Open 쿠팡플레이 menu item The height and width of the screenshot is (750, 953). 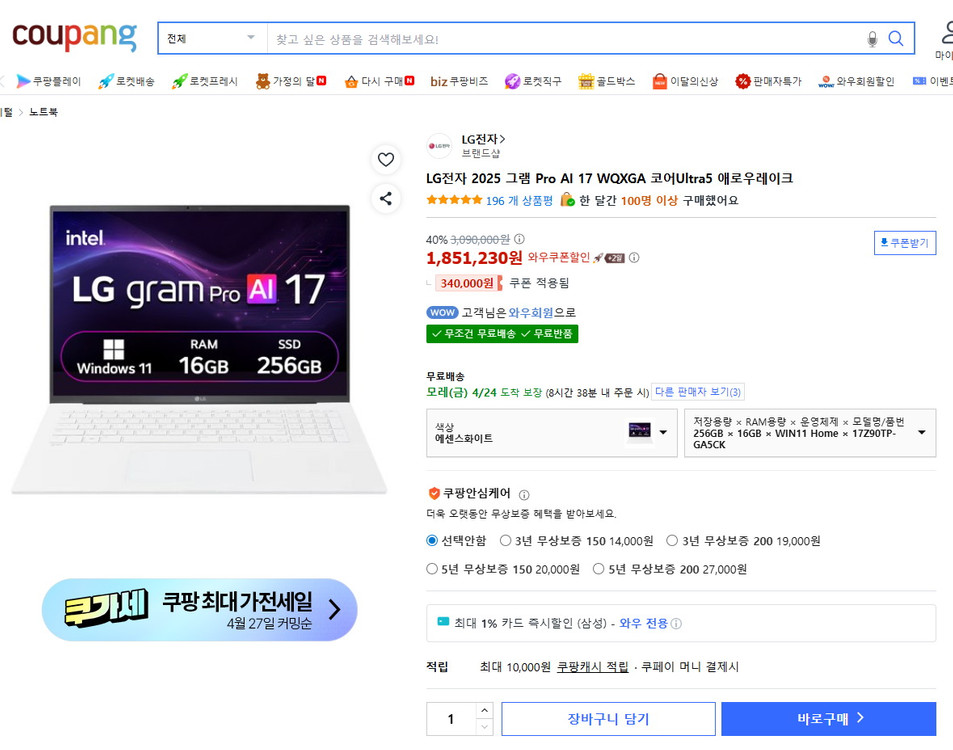point(49,81)
